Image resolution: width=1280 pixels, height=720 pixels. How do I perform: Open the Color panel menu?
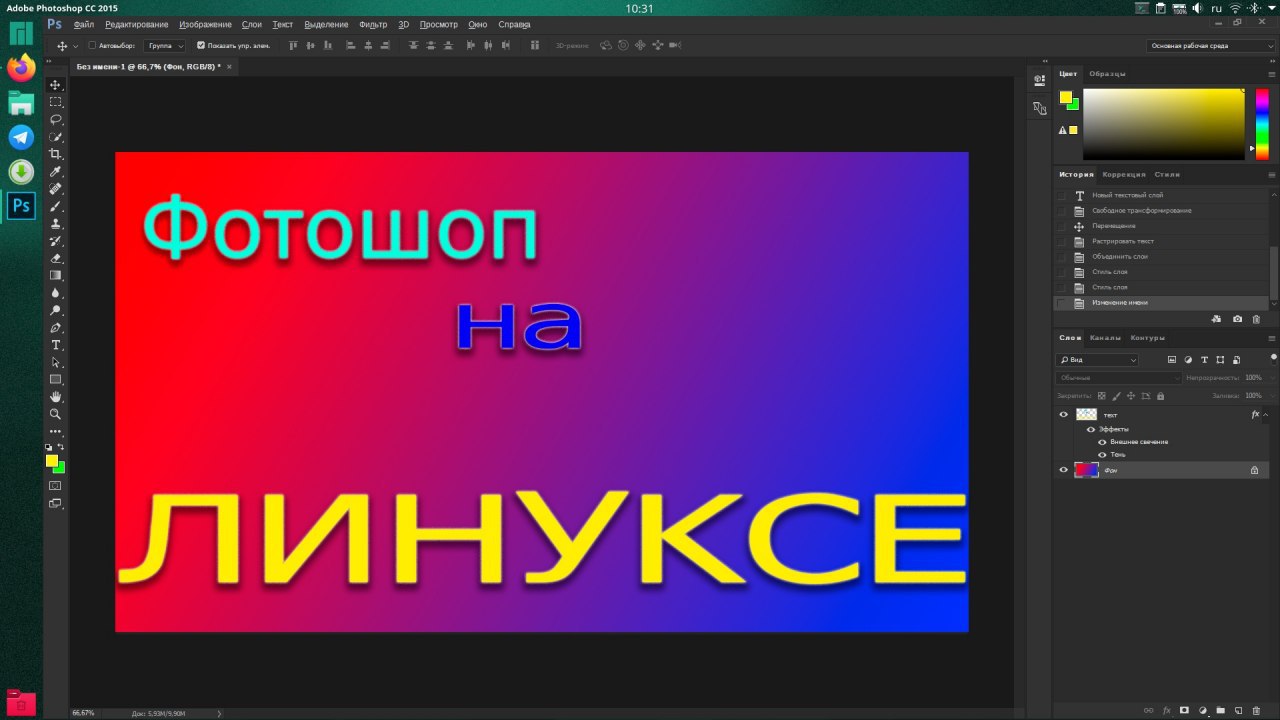1273,74
